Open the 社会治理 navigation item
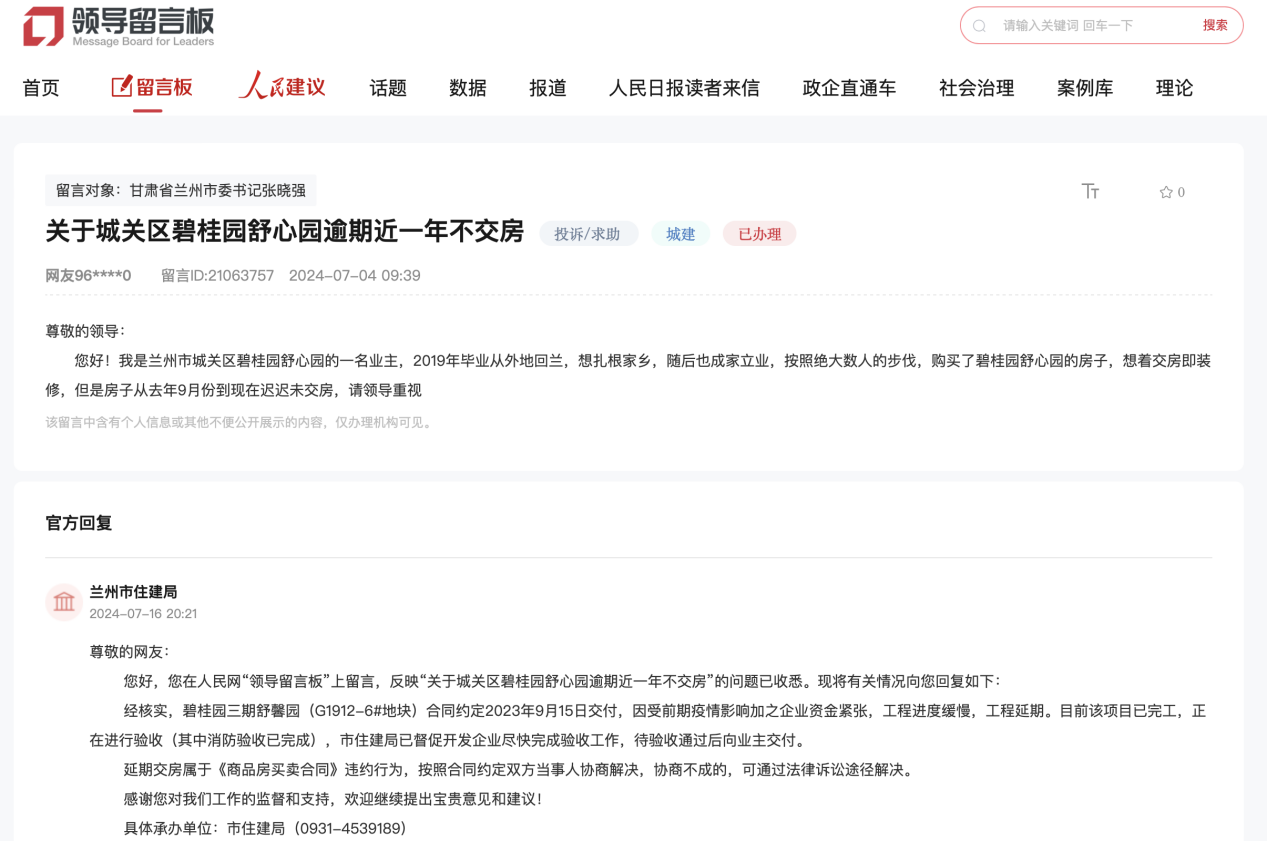The width and height of the screenshot is (1267, 841). 976,88
